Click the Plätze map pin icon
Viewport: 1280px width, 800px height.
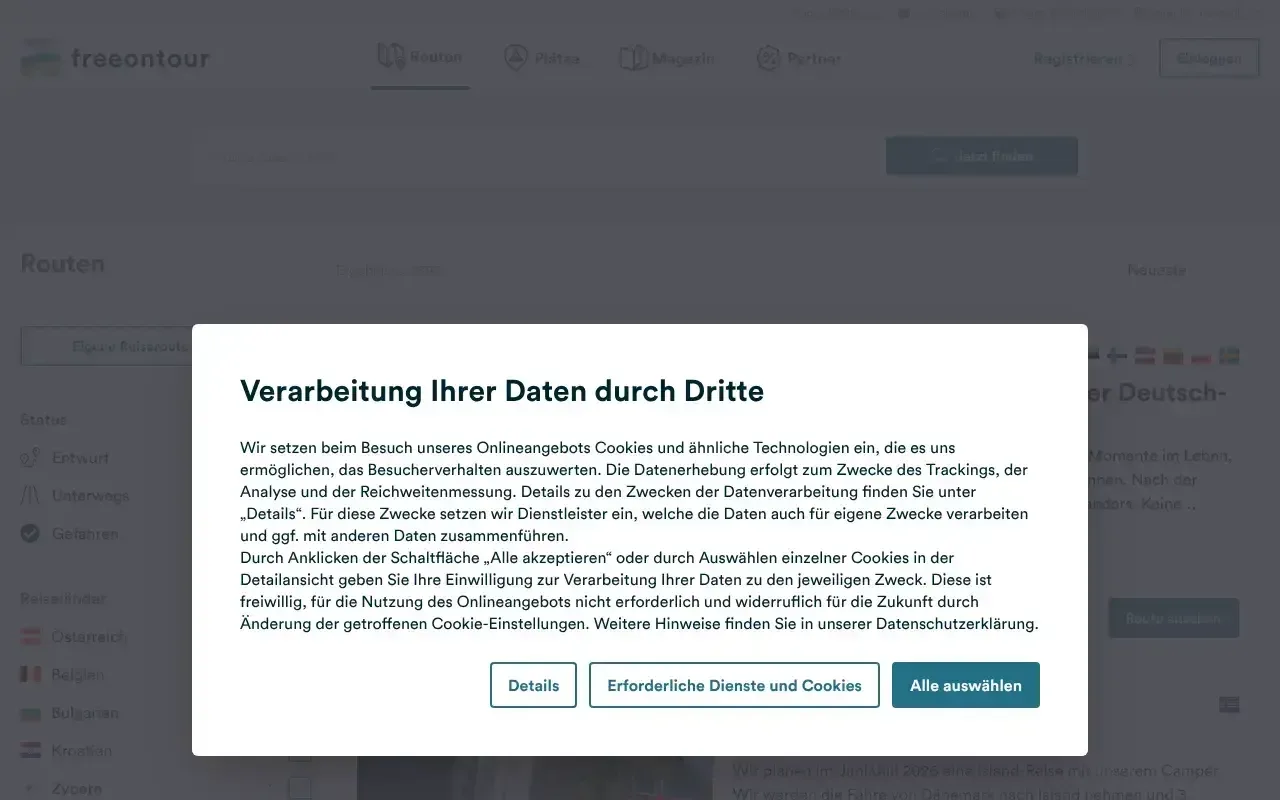(515, 58)
